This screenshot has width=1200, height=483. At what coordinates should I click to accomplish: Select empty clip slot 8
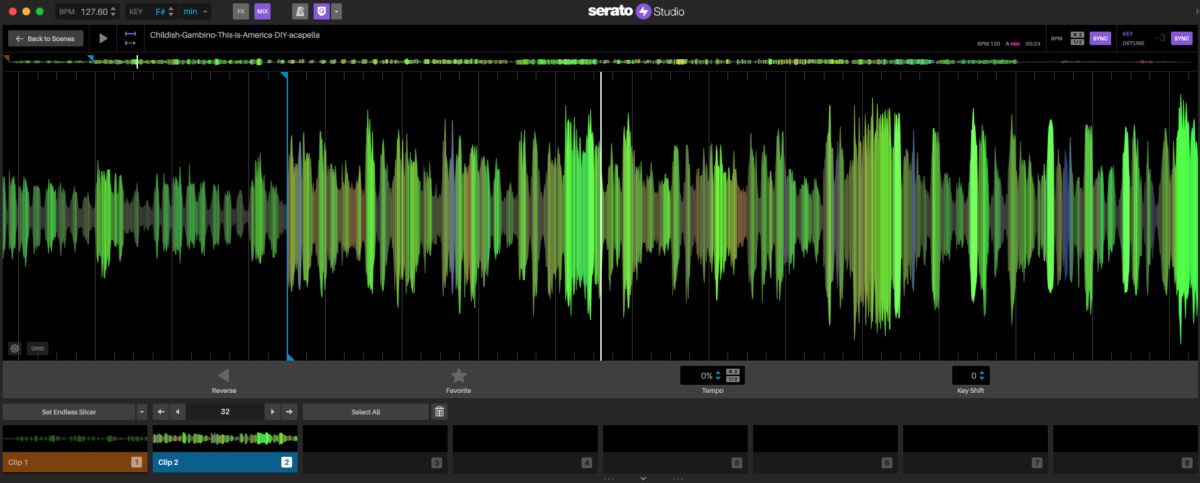tap(1125, 448)
